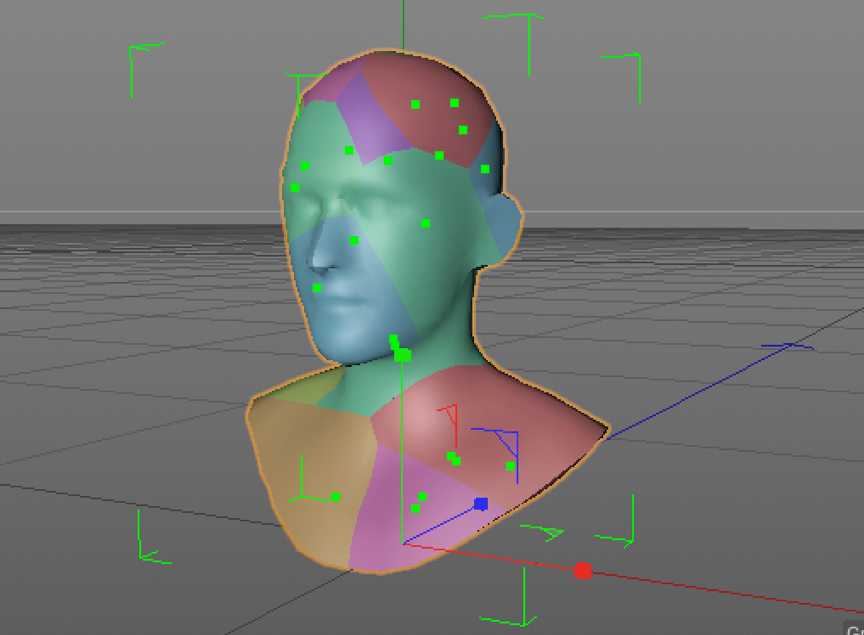Pick the green point next to the mouth
Viewport: 864px width, 635px height.
pyautogui.click(x=317, y=288)
